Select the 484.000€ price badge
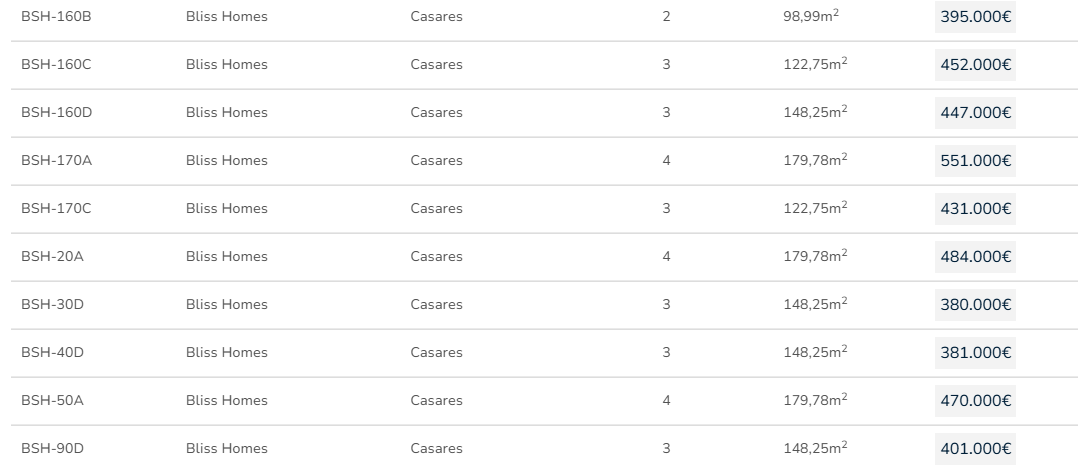The width and height of the screenshot is (1078, 472). tap(975, 257)
